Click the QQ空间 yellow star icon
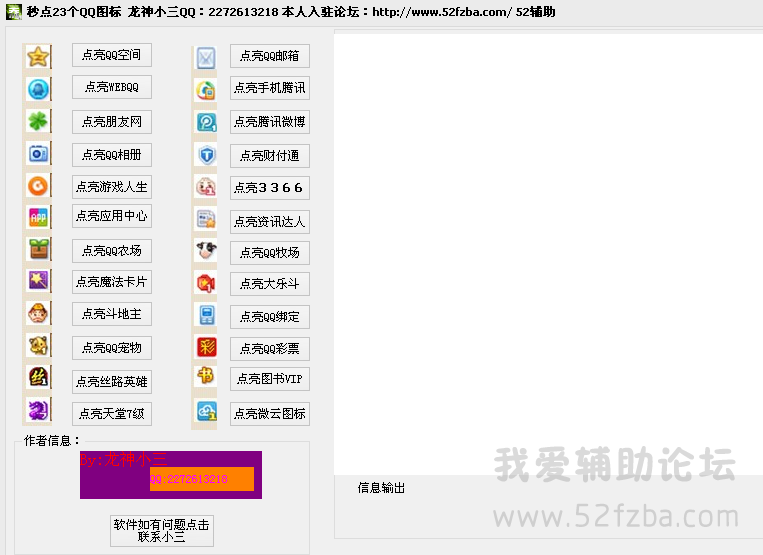 click(x=38, y=56)
